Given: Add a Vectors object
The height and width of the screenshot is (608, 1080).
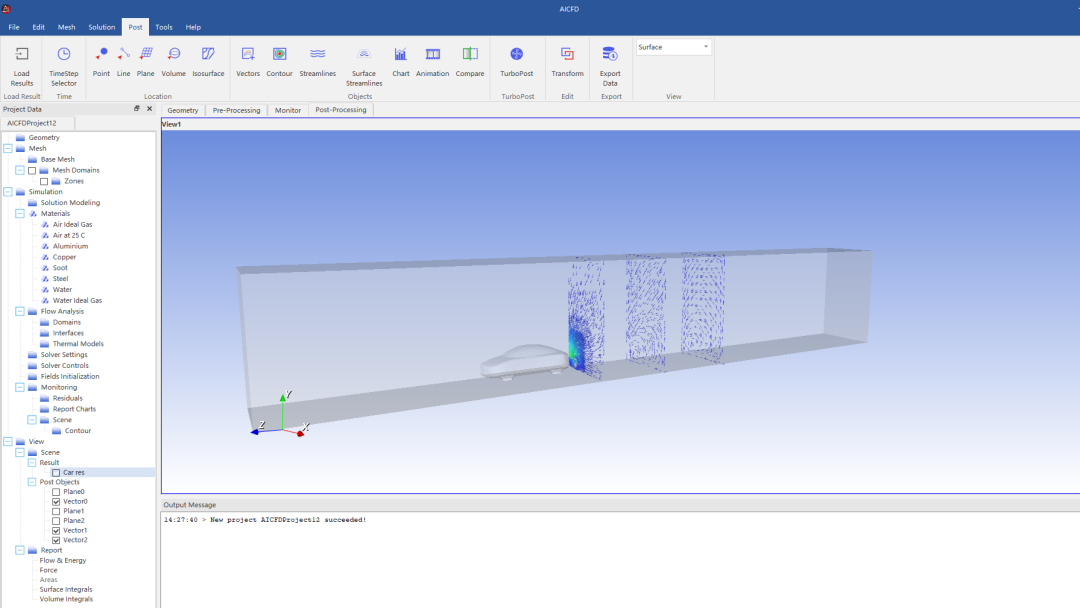Looking at the screenshot, I should click(x=248, y=54).
